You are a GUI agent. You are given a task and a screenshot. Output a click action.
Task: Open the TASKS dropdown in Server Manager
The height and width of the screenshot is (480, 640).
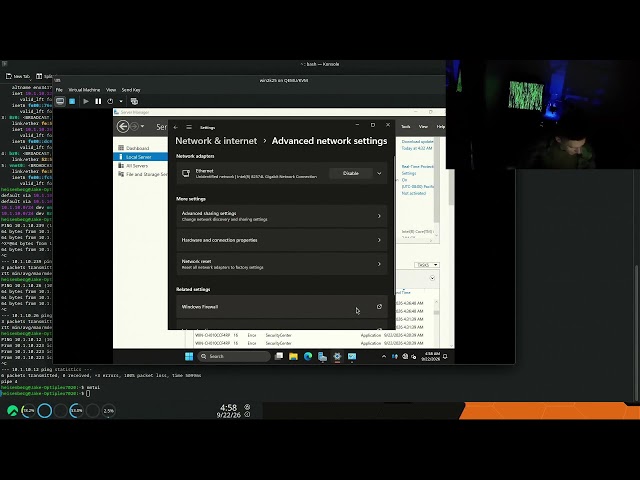click(x=427, y=265)
